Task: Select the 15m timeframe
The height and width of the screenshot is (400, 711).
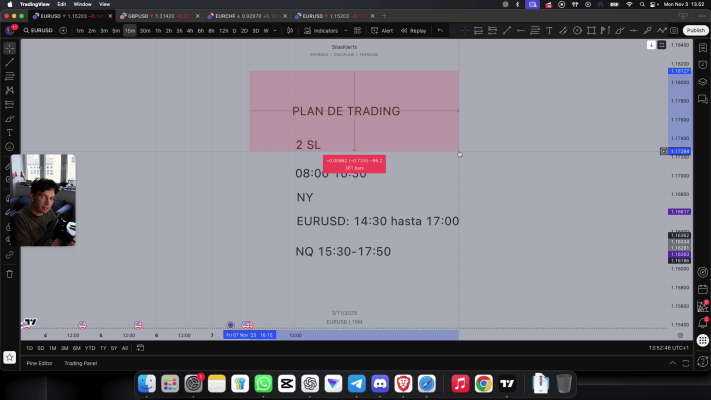Action: 130,31
